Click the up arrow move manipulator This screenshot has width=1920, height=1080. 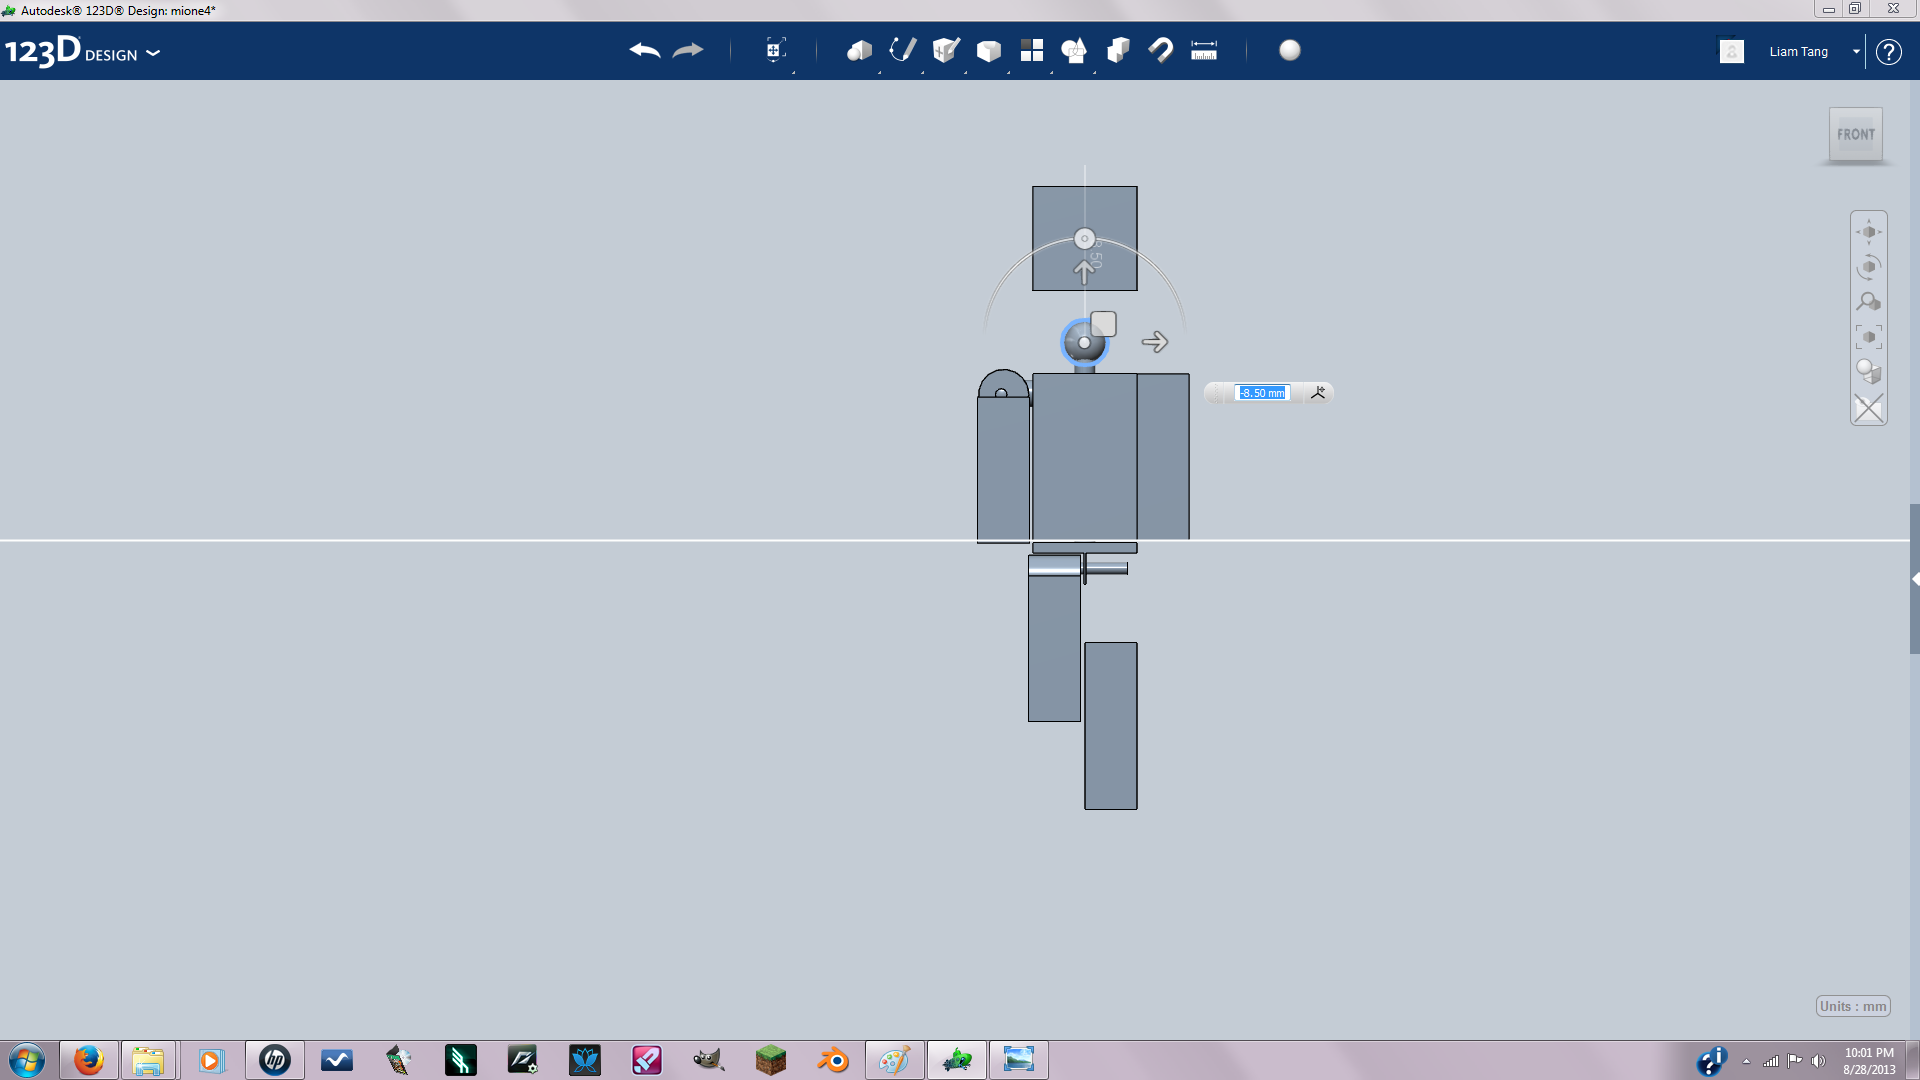(1084, 271)
